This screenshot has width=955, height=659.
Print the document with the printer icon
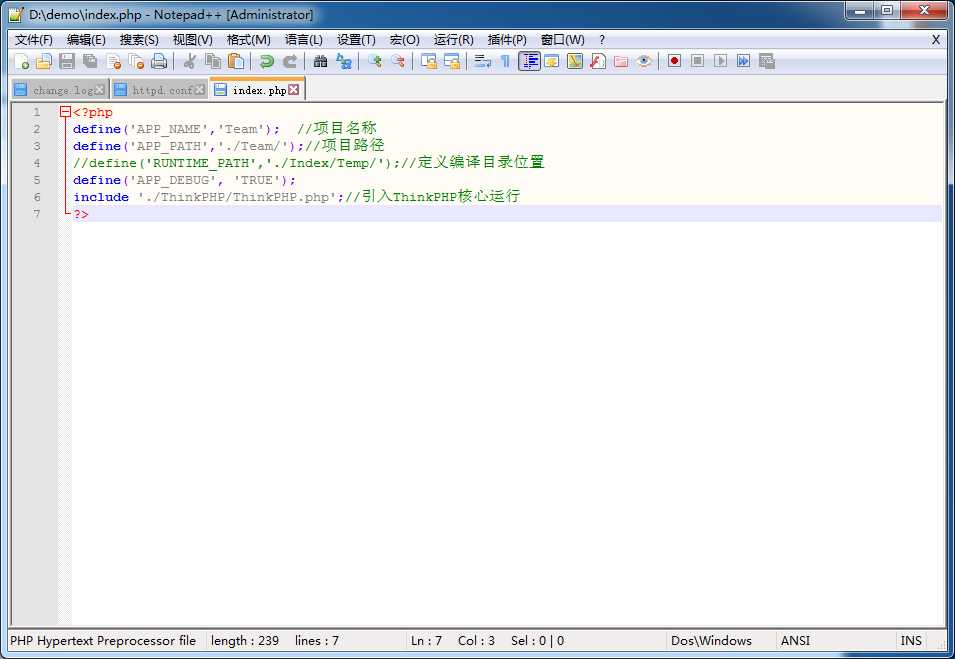point(159,61)
